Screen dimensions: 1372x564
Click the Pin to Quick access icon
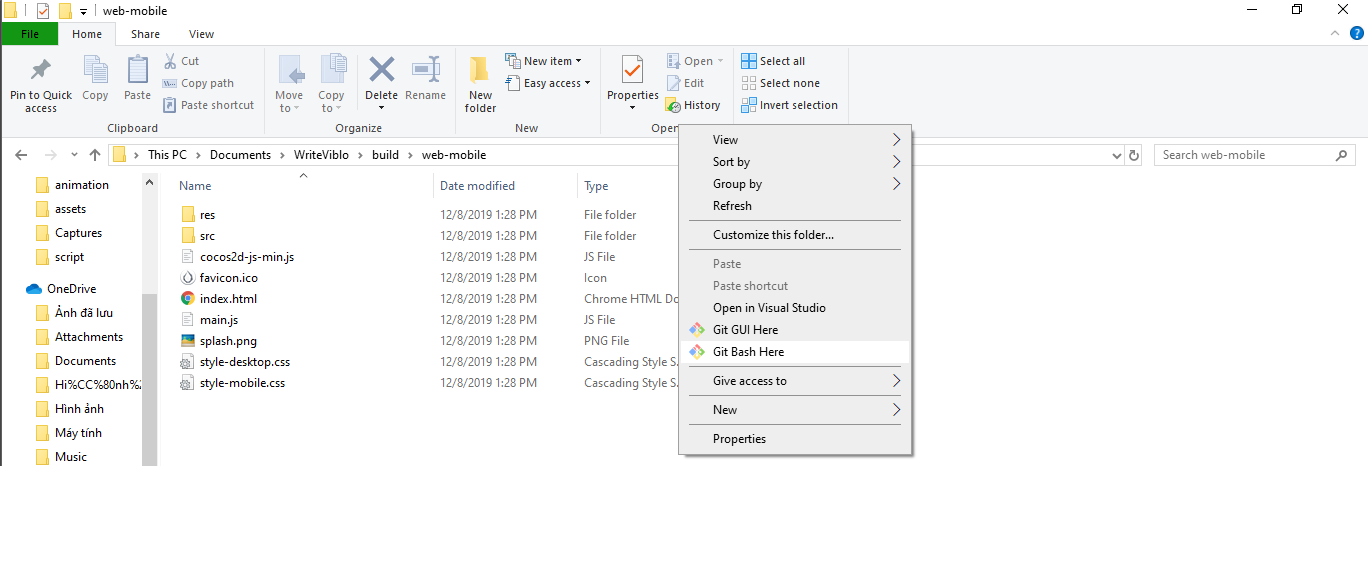pos(41,70)
